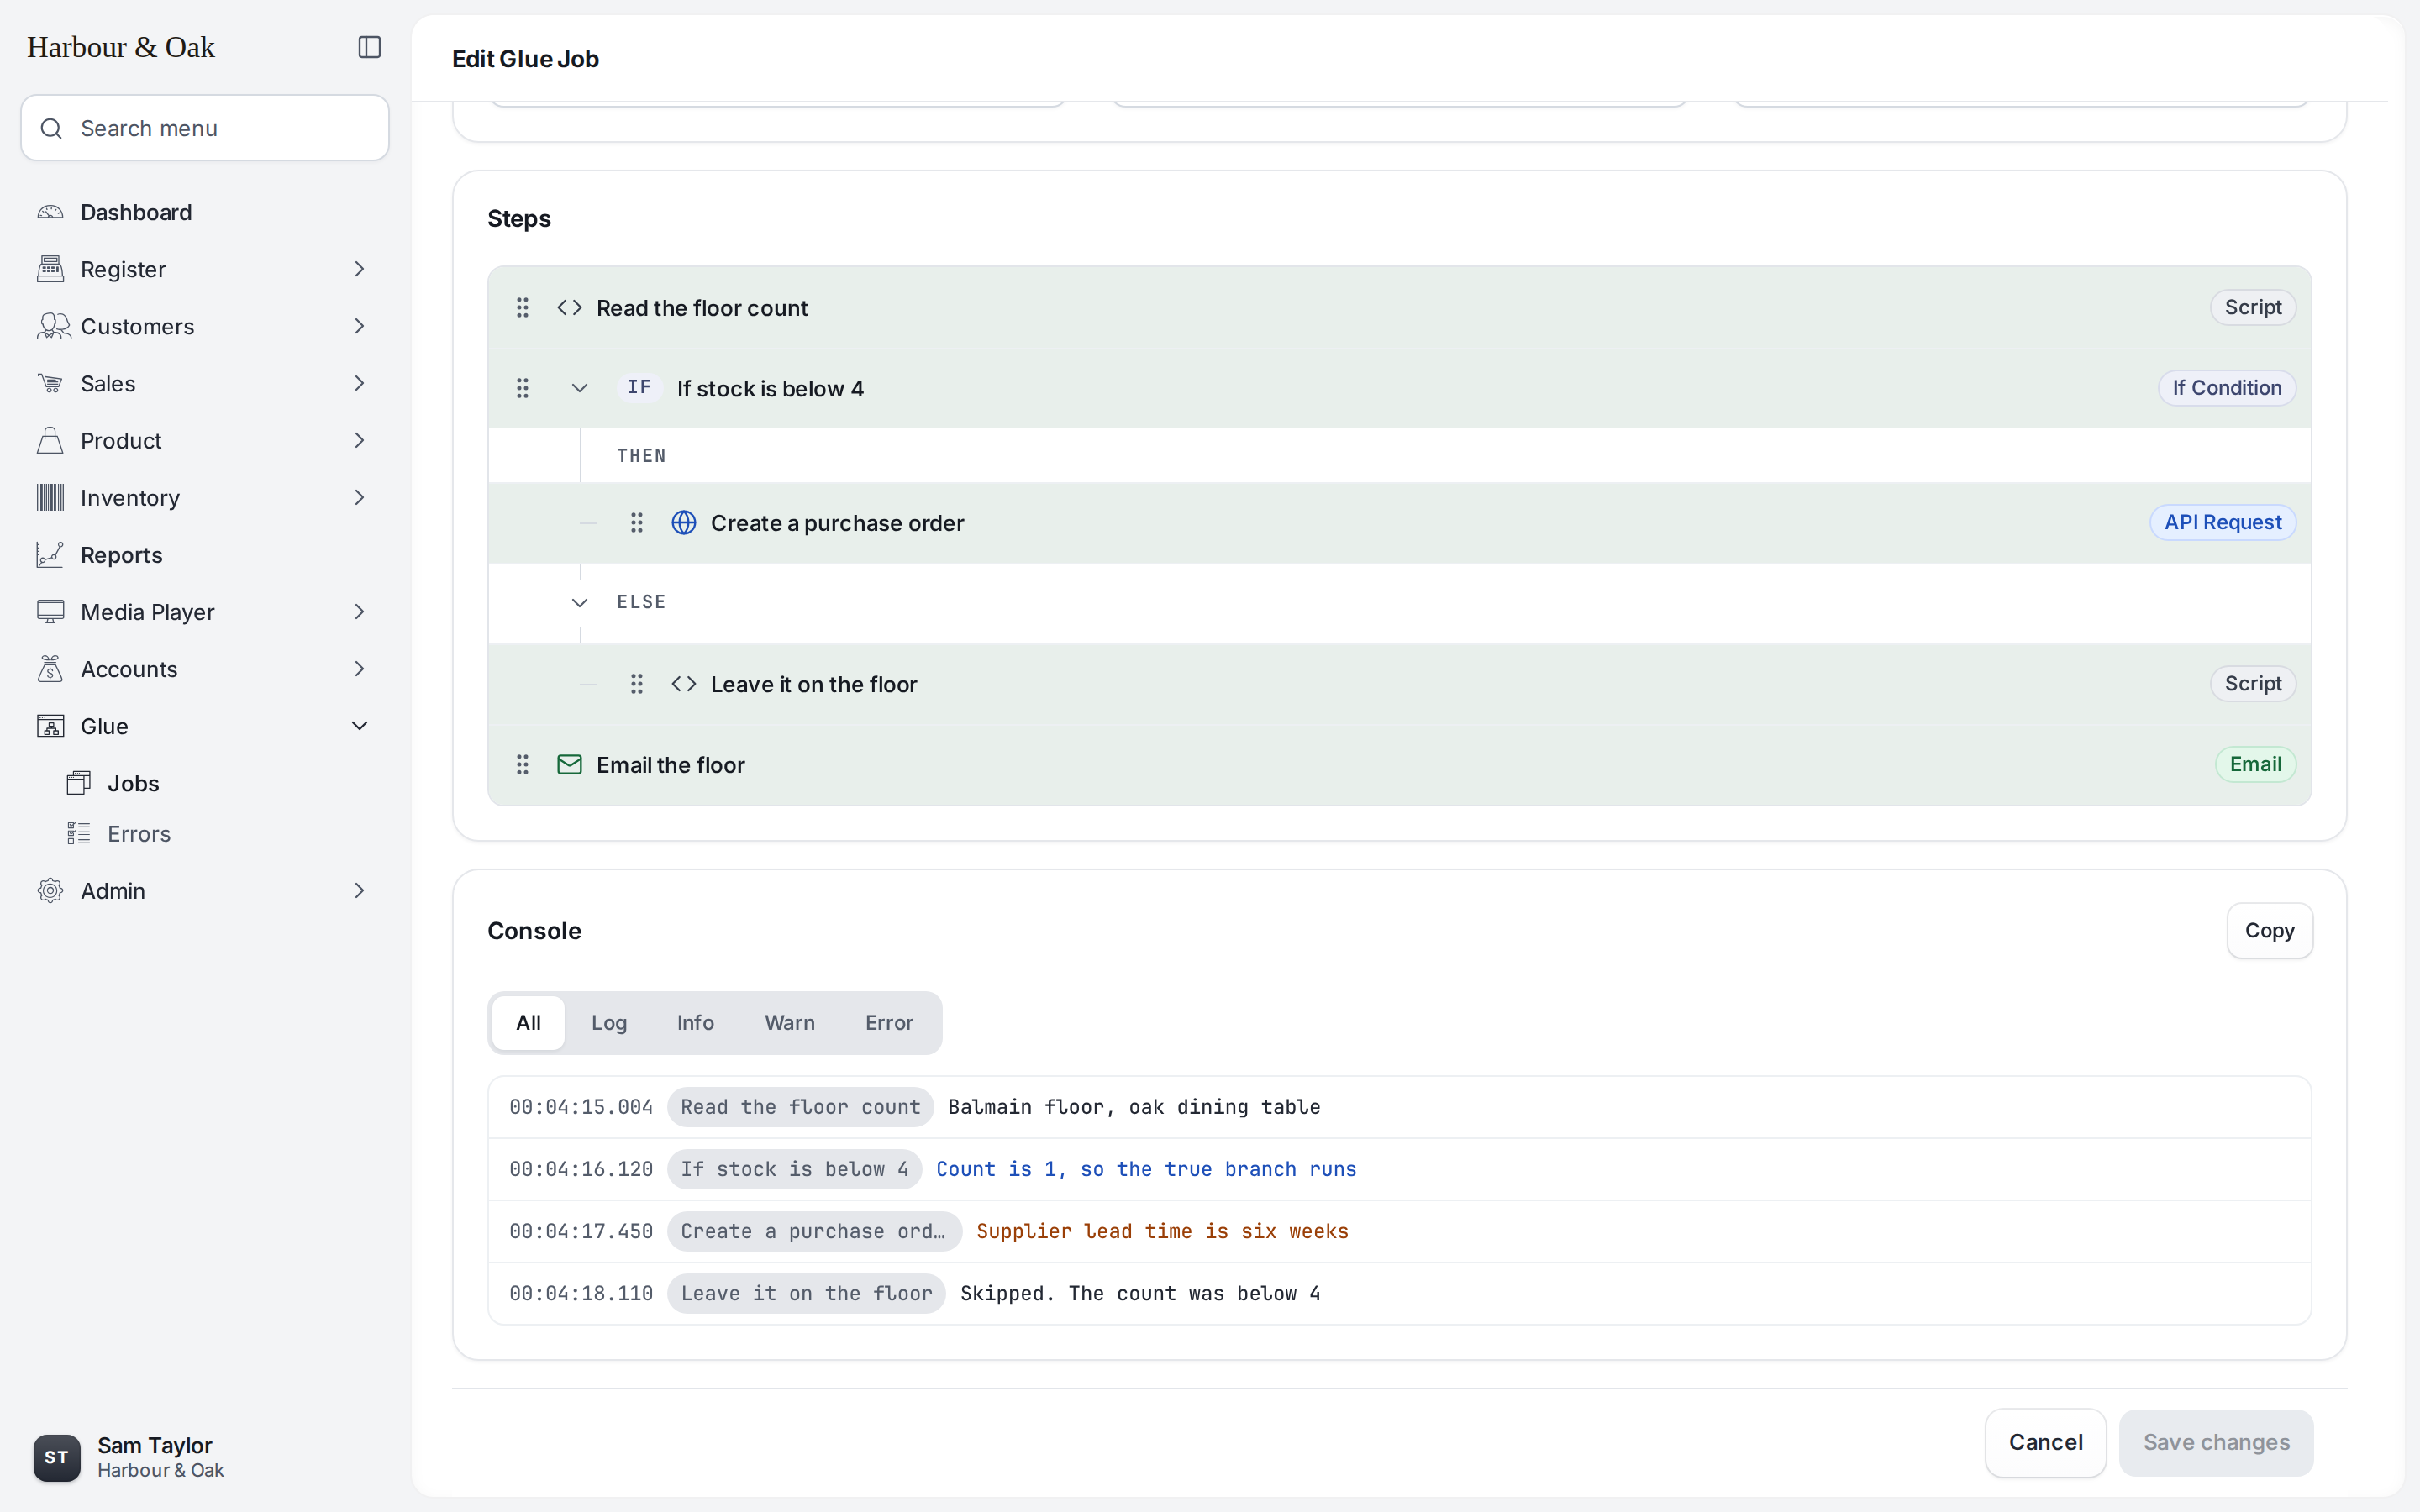Viewport: 2420px width, 1512px height.
Task: Open the Media Player menu item
Action: click(204, 612)
